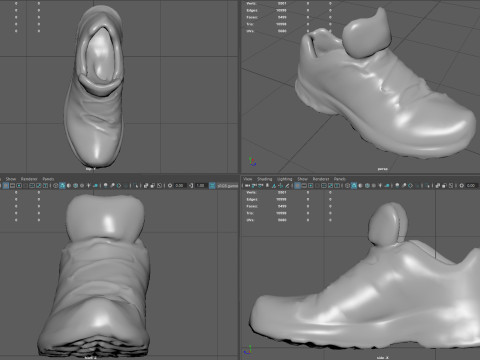The width and height of the screenshot is (480, 360).
Task: Click Select Camera icon in side view toolbar
Action: 247,185
